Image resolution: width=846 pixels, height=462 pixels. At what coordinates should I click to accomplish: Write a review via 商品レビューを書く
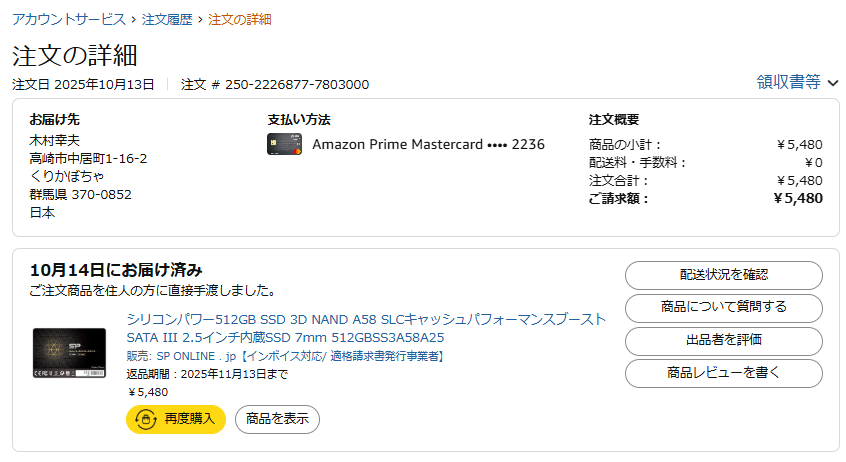(723, 374)
